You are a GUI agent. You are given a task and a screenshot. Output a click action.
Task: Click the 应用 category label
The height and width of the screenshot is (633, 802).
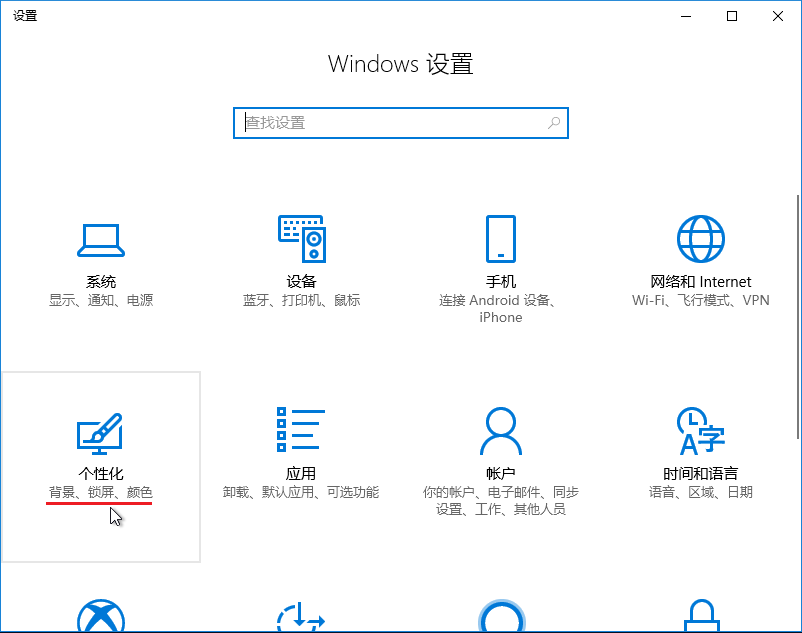301,473
